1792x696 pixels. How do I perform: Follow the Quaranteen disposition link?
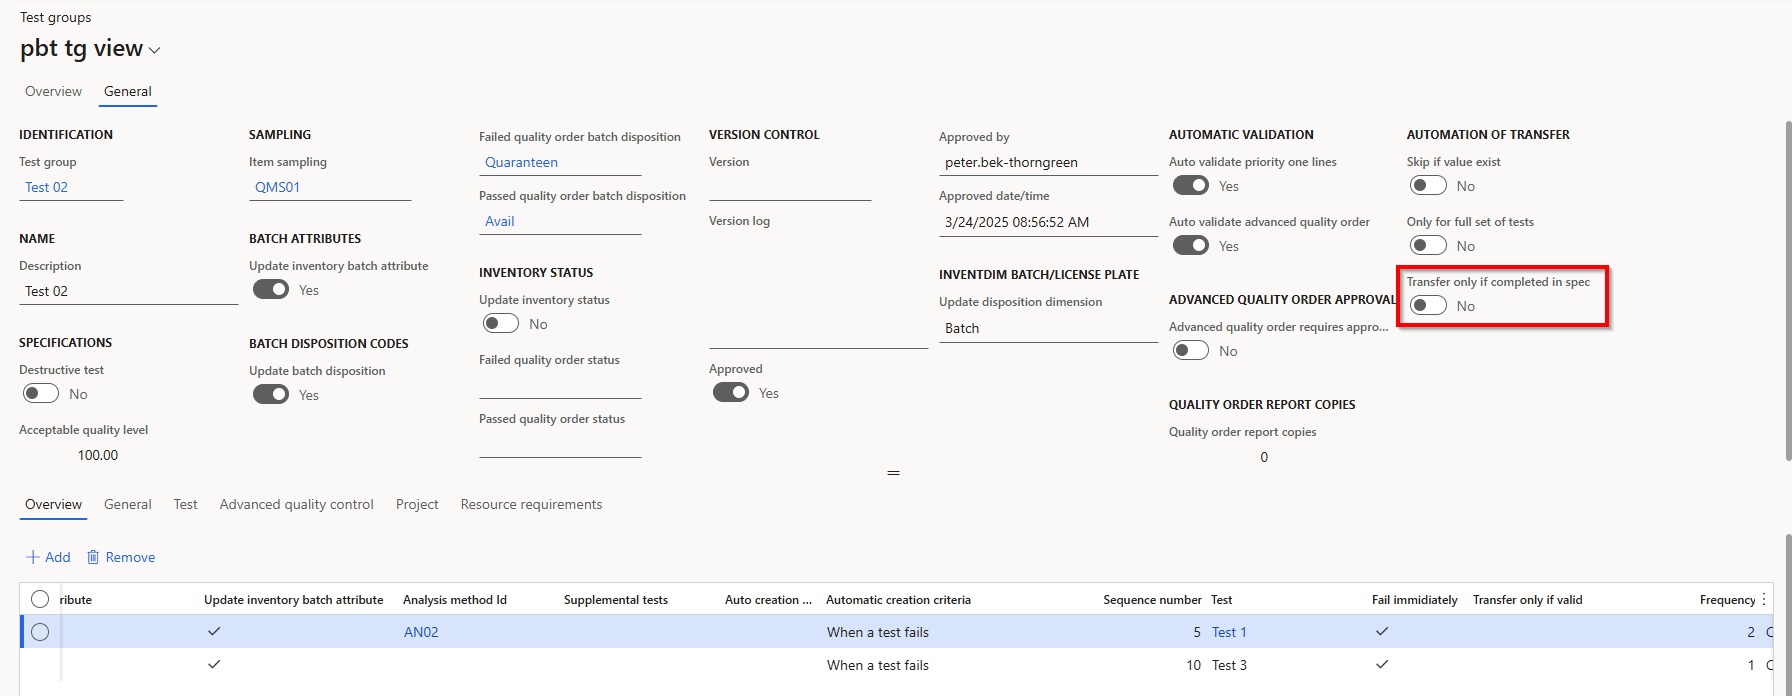click(x=521, y=162)
